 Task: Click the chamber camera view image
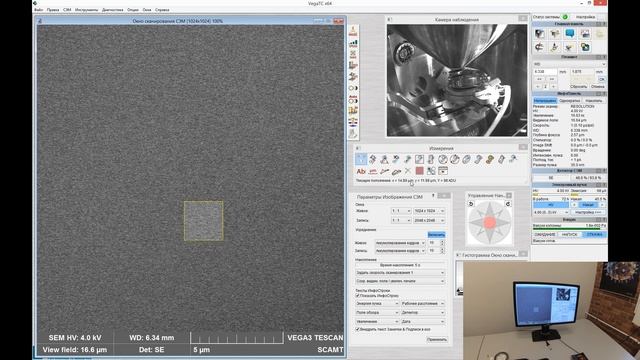point(457,80)
